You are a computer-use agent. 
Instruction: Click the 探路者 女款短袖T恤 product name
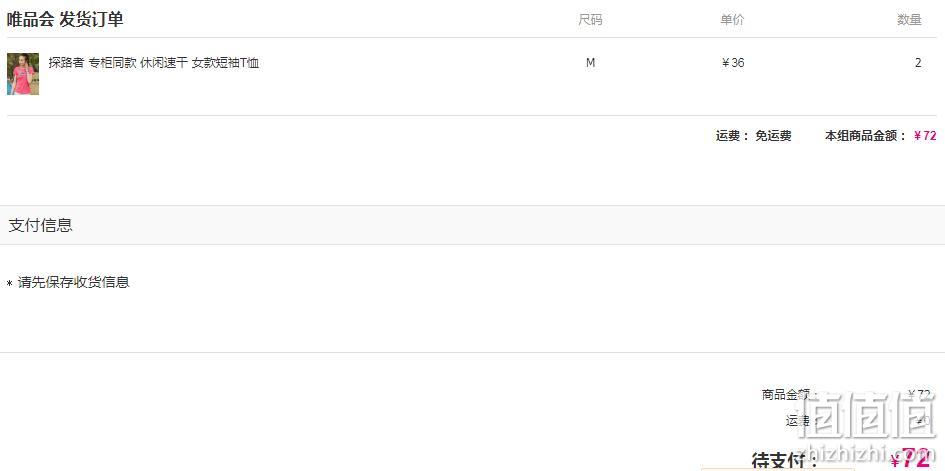click(154, 63)
